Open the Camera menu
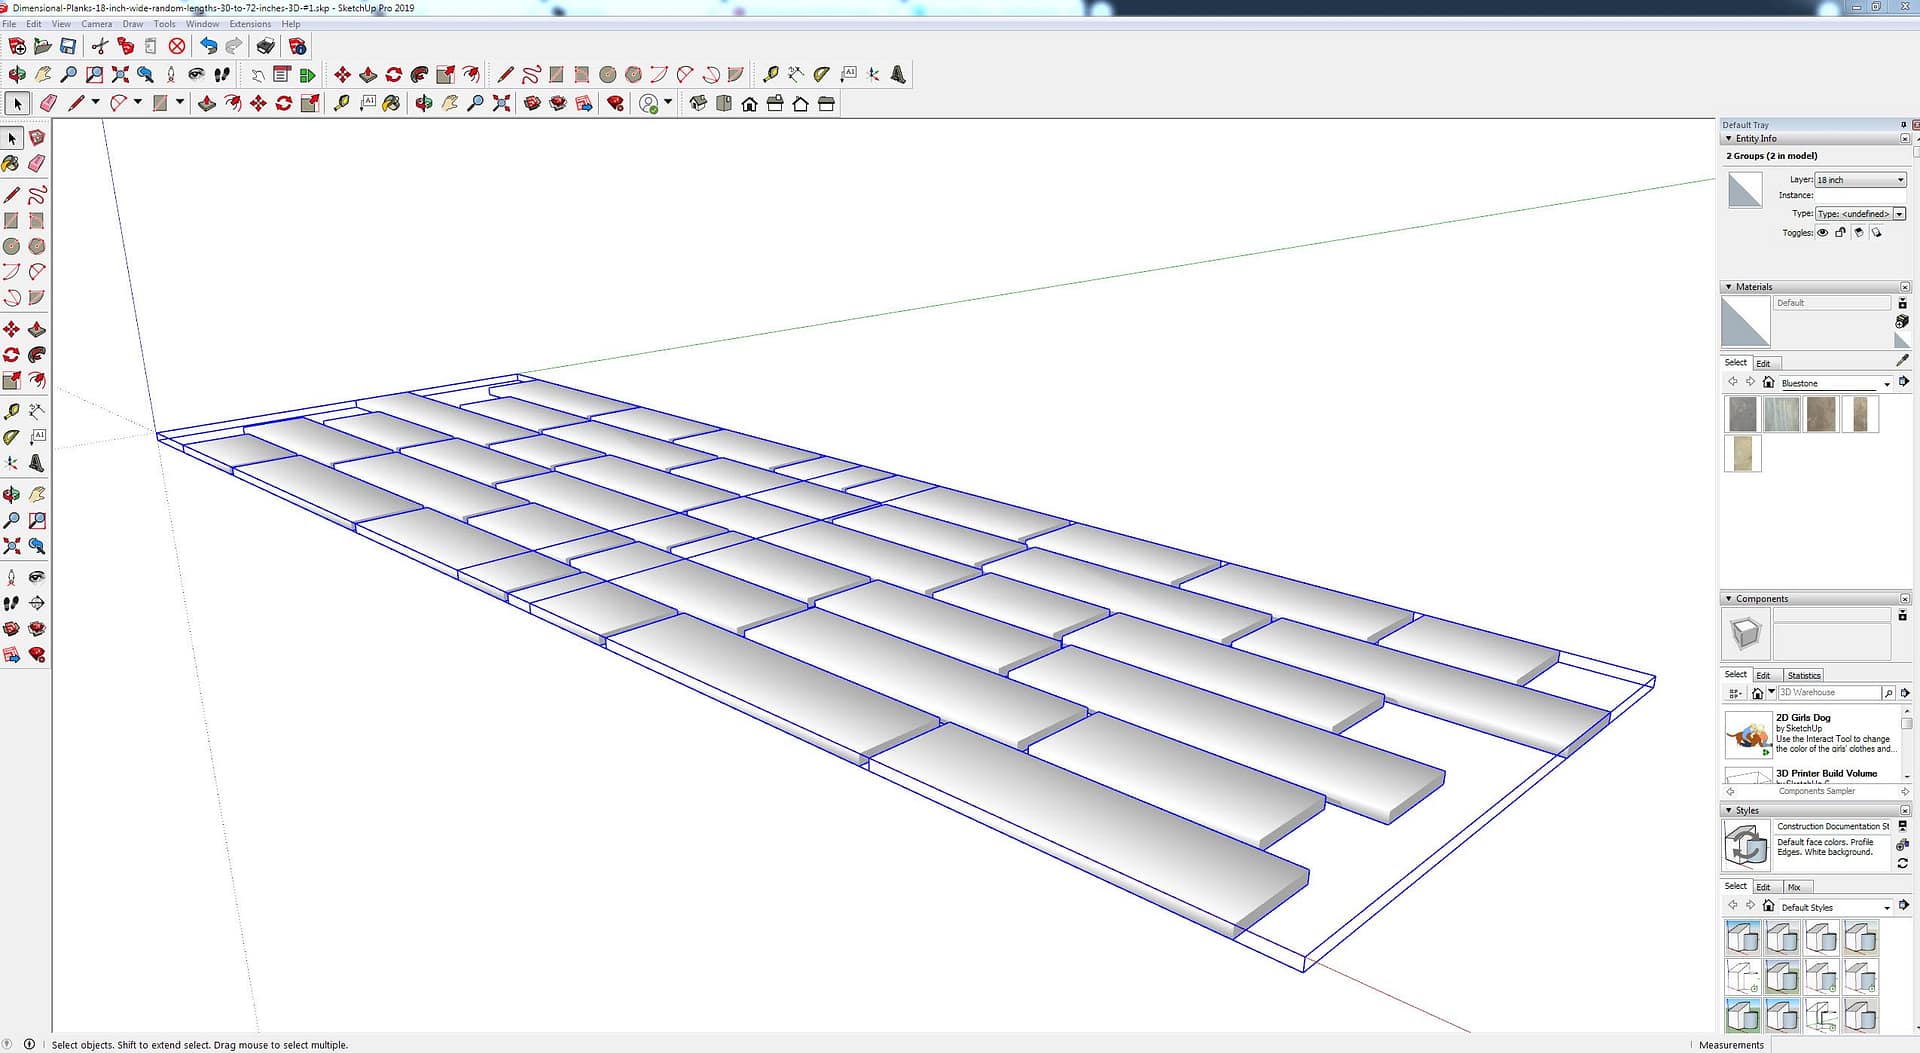Viewport: 1920px width, 1053px height. [96, 24]
